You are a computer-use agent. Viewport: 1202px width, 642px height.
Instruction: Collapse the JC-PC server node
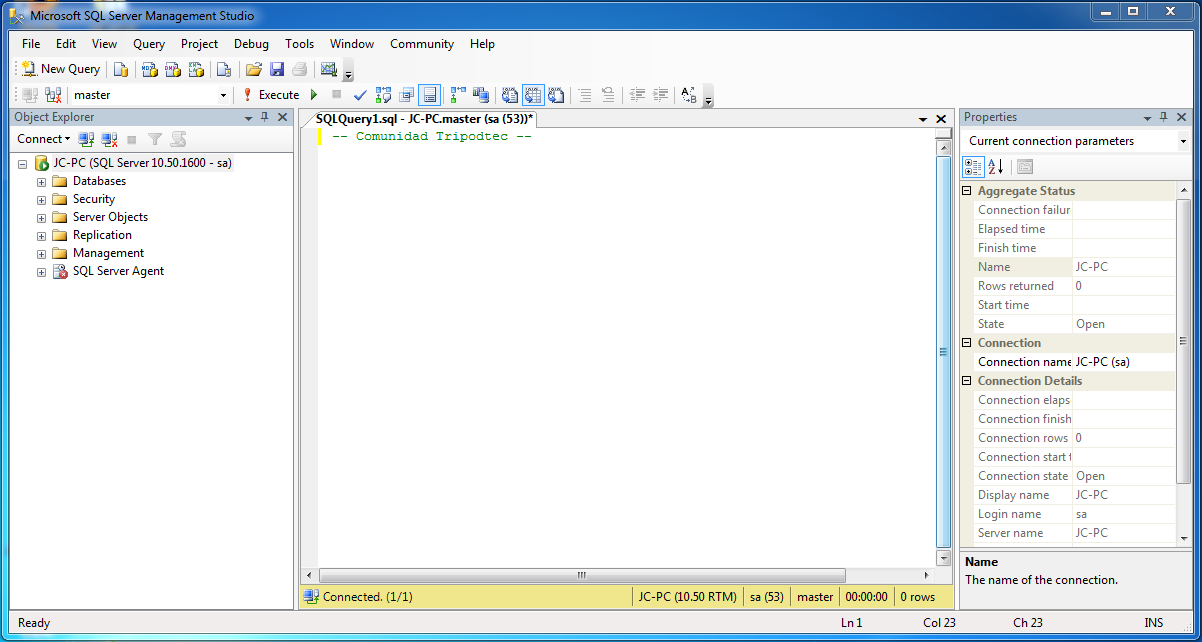tap(23, 163)
